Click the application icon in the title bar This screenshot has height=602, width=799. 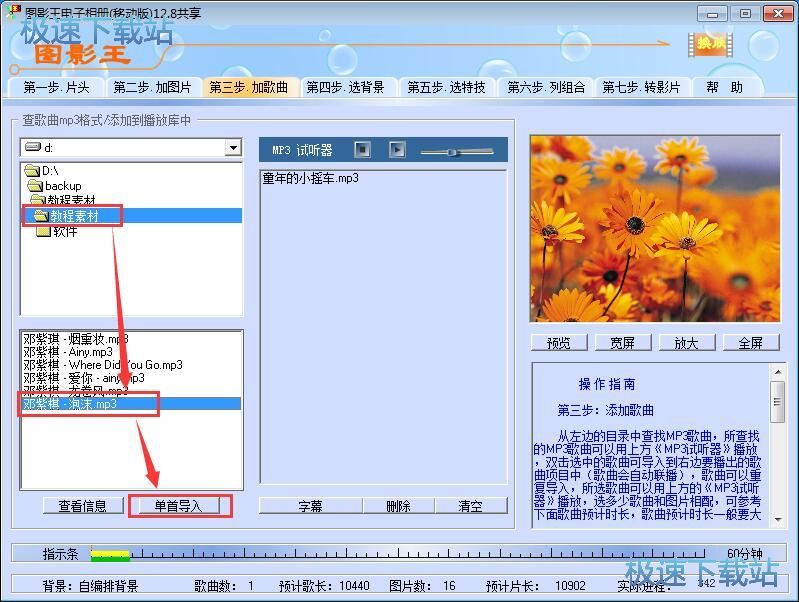point(12,12)
